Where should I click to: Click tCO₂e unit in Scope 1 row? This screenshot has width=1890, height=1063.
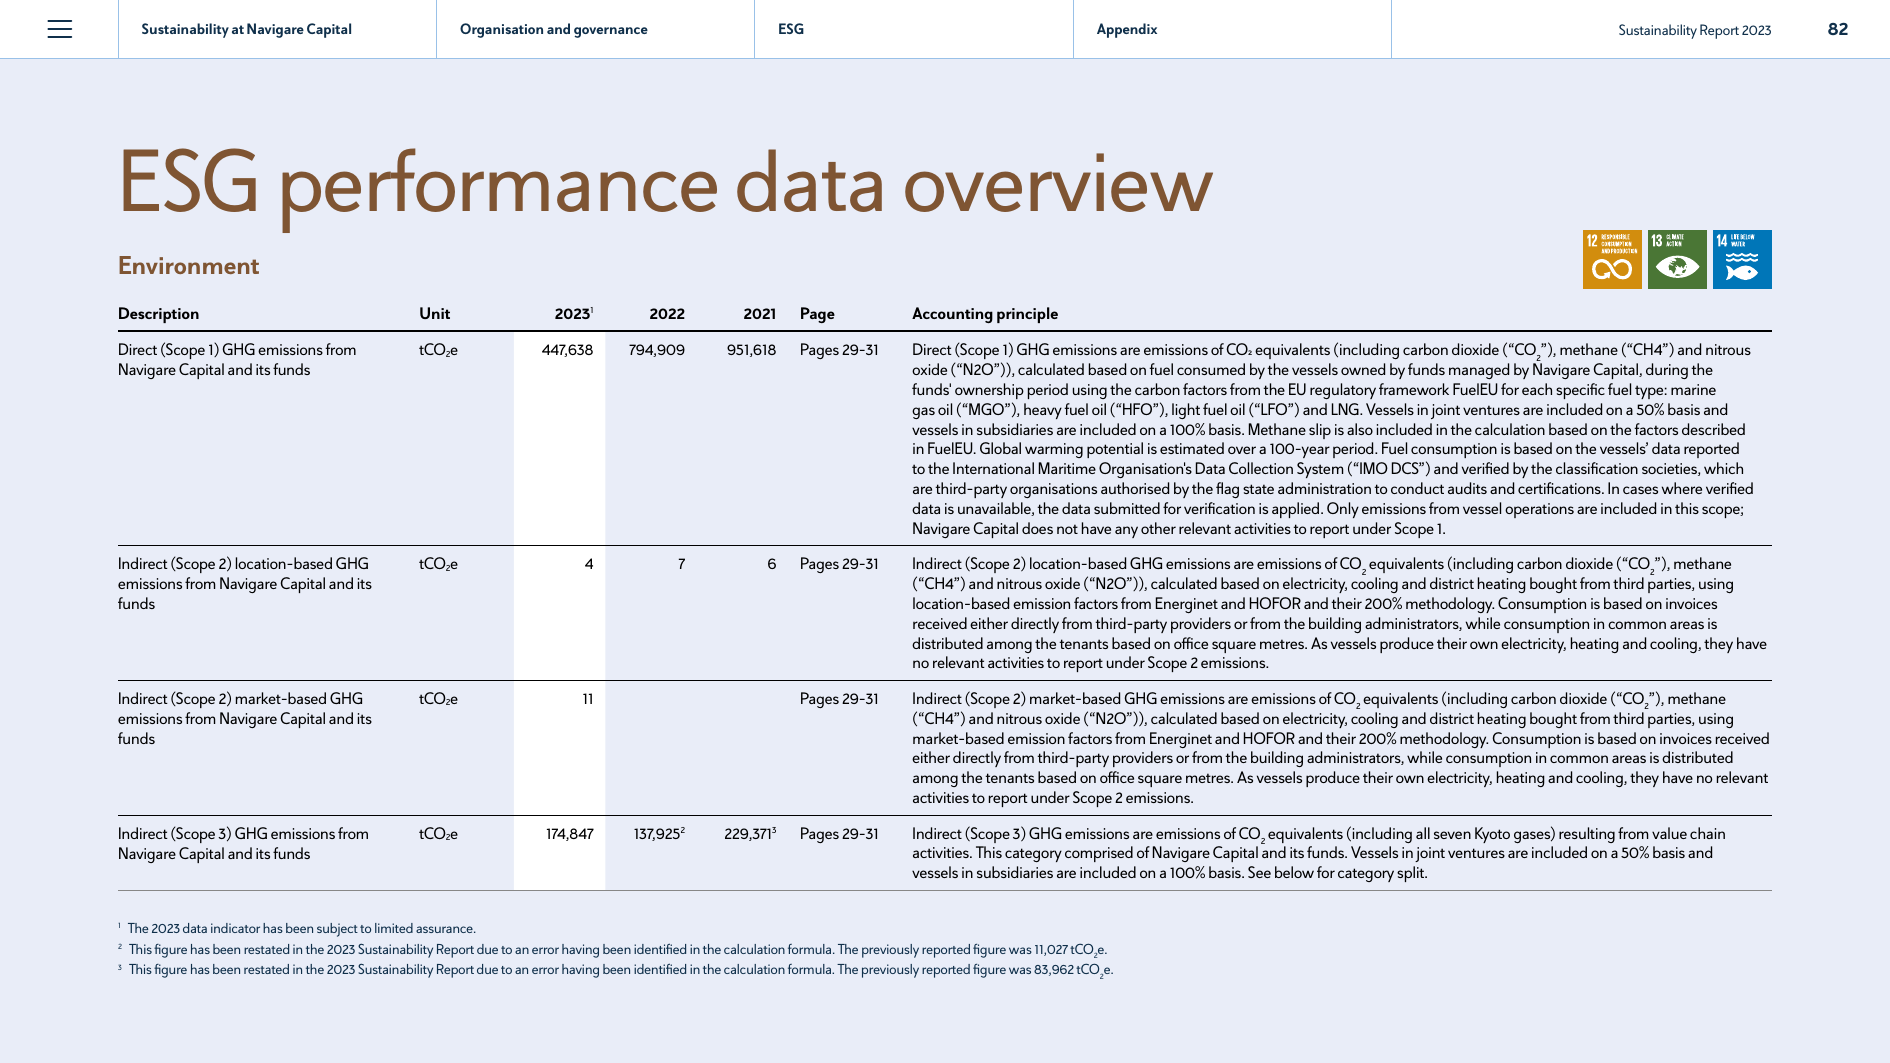pyautogui.click(x=438, y=350)
